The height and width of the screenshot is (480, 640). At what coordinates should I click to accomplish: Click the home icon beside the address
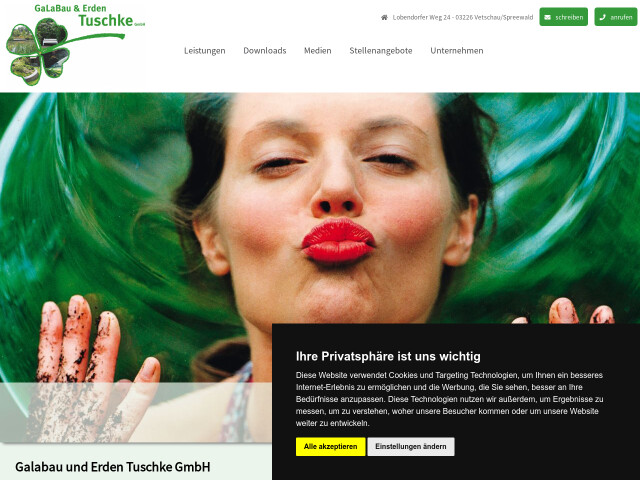384,18
